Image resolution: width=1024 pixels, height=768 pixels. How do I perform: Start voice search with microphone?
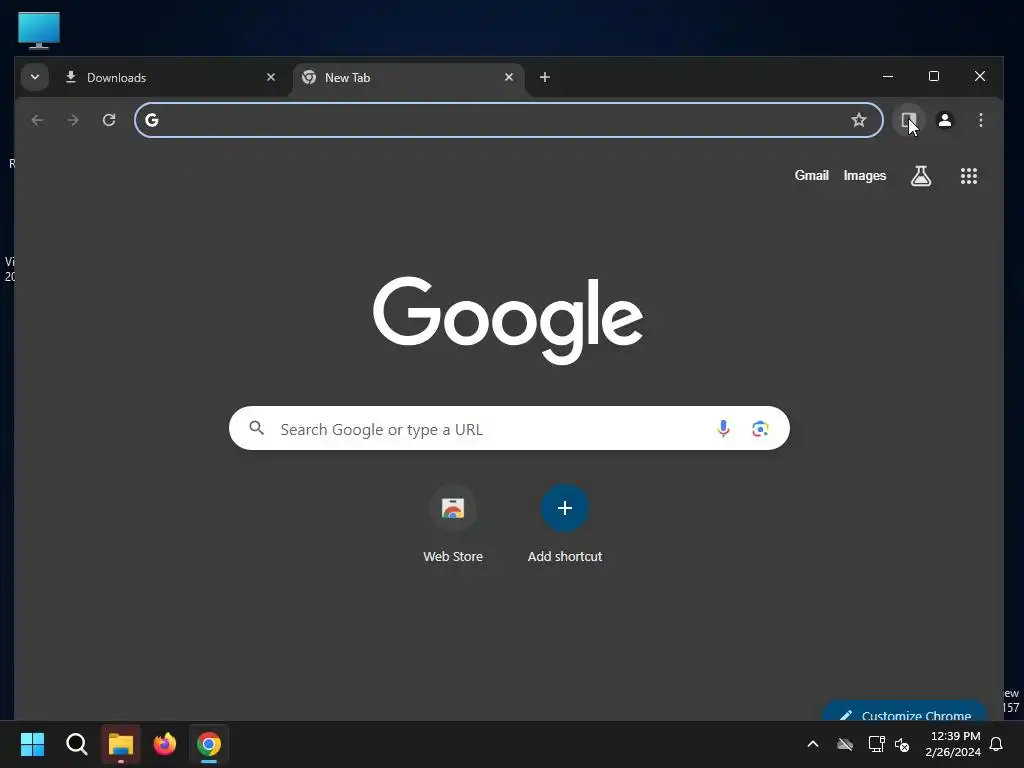coord(723,428)
